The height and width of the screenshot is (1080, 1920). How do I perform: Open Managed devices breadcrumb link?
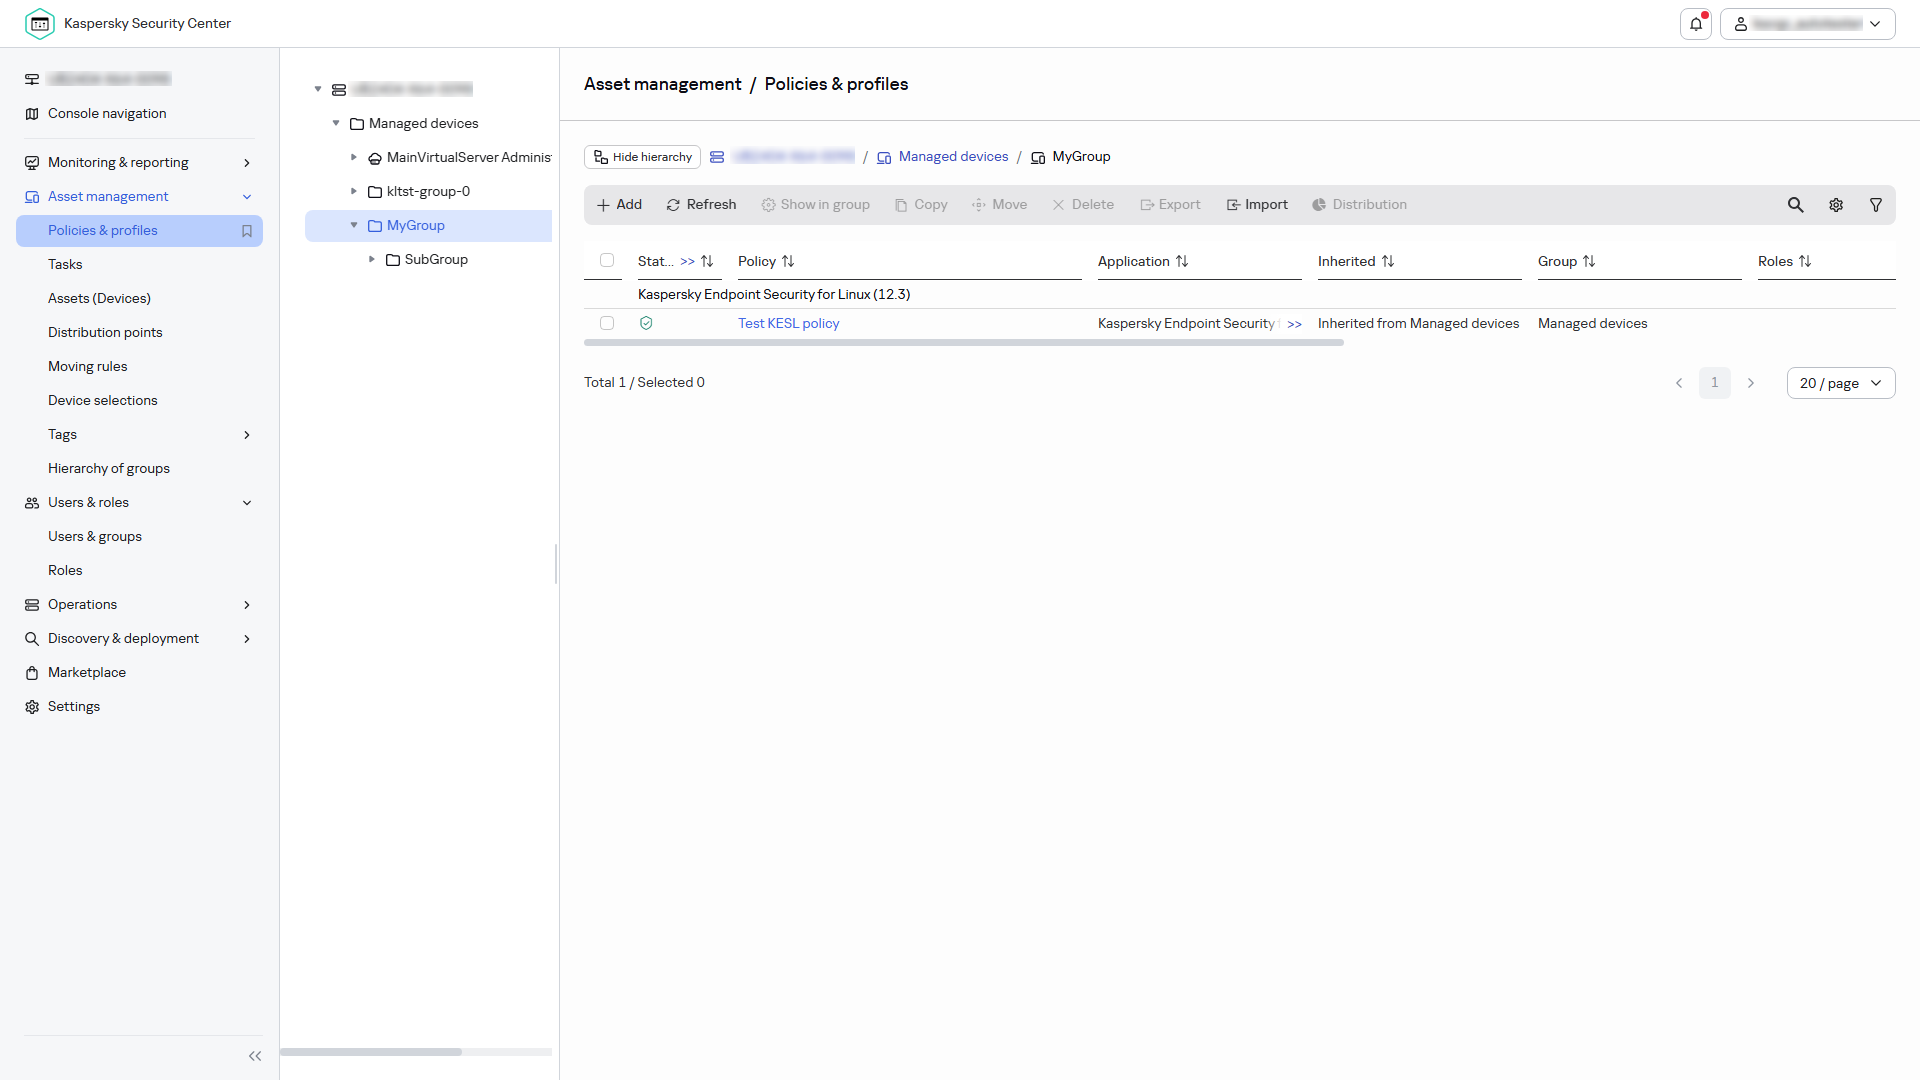[953, 157]
